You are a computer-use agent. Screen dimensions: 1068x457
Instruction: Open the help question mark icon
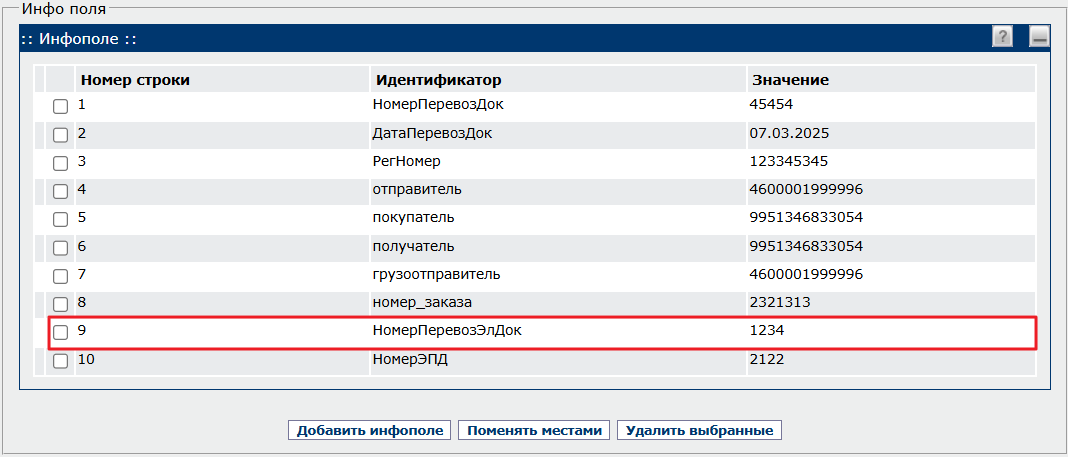click(1002, 37)
